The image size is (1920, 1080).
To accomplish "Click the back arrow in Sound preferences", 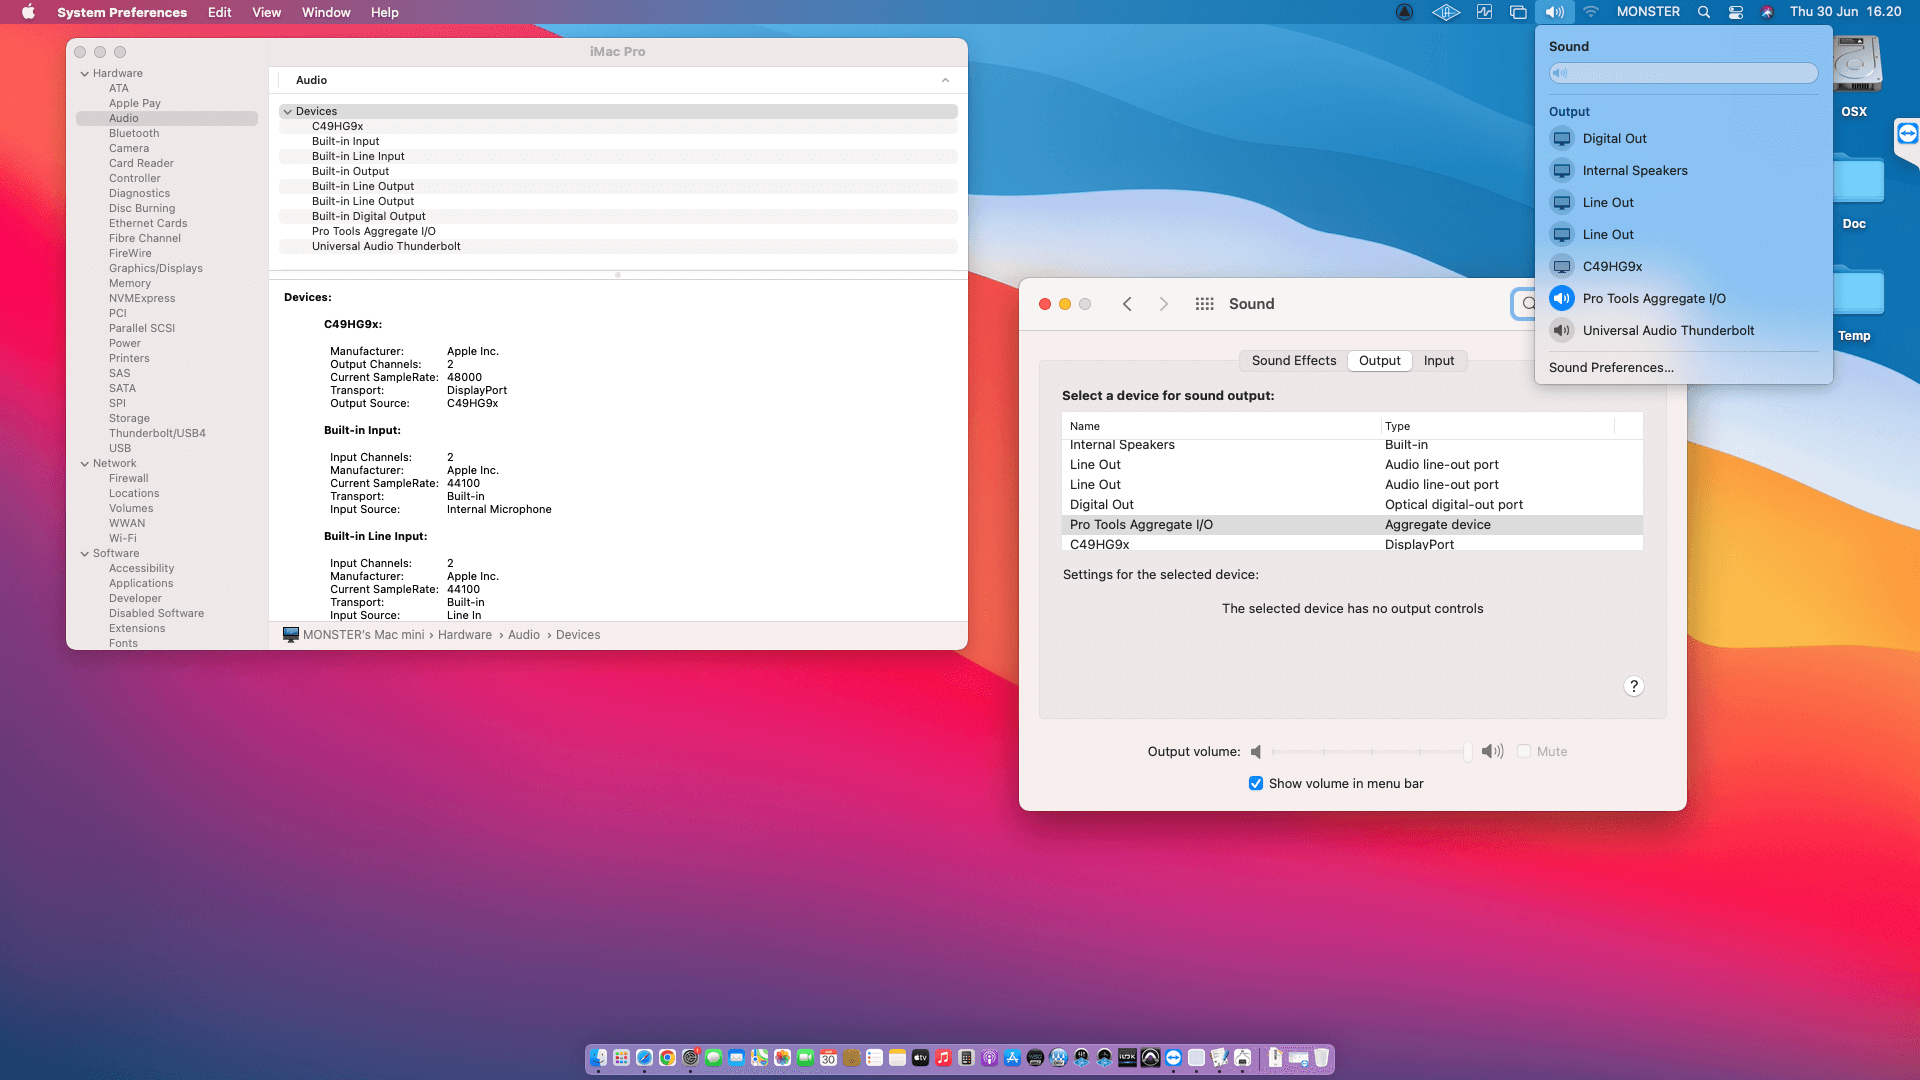I will [1127, 304].
